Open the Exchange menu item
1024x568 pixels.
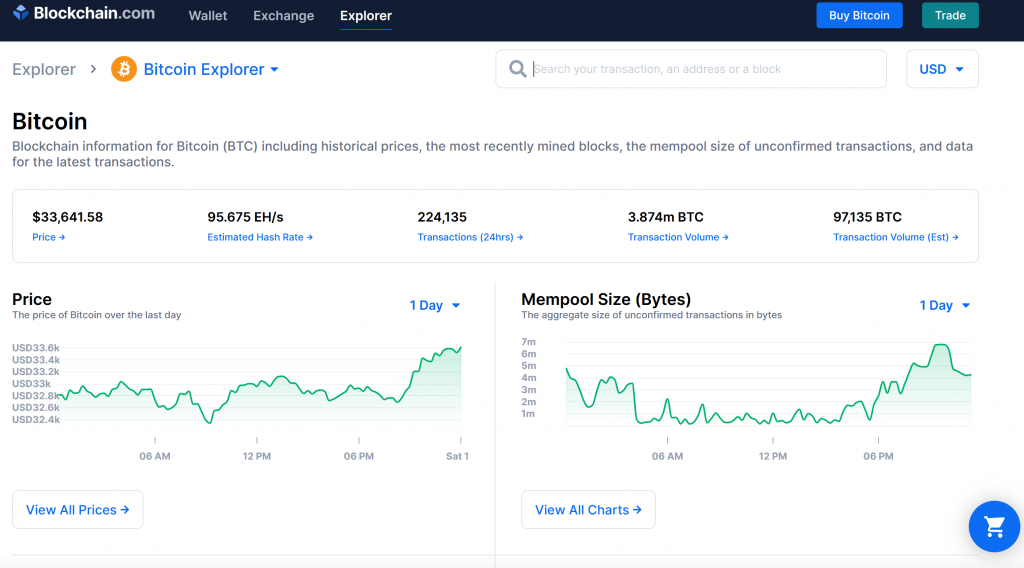[x=283, y=16]
